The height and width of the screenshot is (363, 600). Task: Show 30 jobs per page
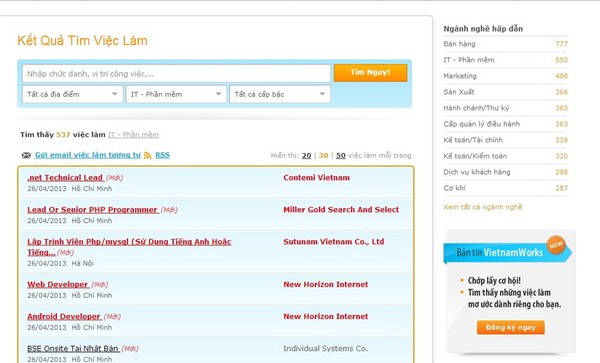[324, 155]
